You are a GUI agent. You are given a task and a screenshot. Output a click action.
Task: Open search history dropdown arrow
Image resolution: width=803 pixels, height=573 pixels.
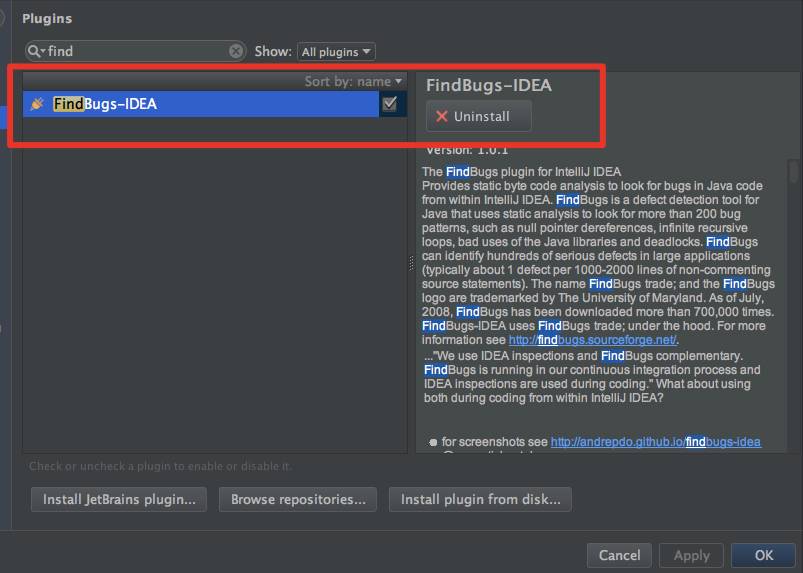43,51
